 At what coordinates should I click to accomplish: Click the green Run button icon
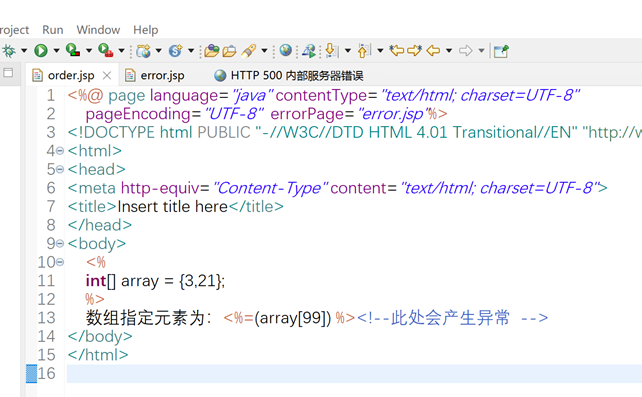(x=41, y=51)
